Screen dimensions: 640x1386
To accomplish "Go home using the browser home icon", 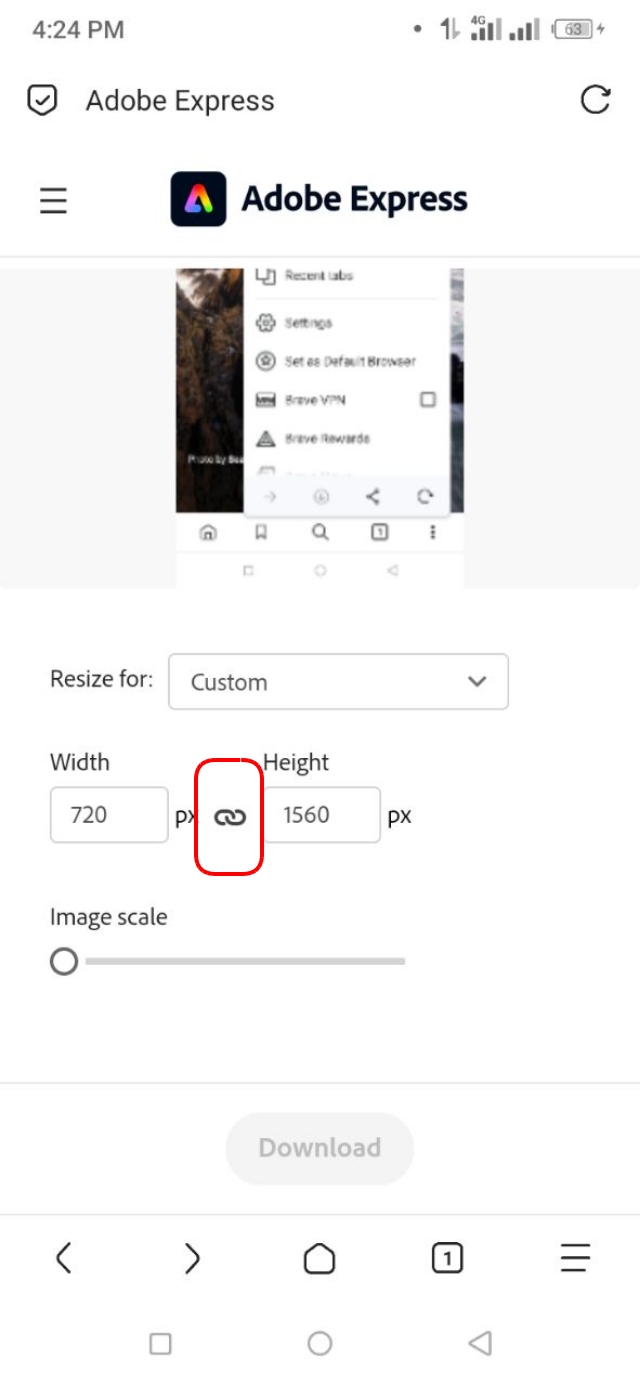I will click(319, 1258).
